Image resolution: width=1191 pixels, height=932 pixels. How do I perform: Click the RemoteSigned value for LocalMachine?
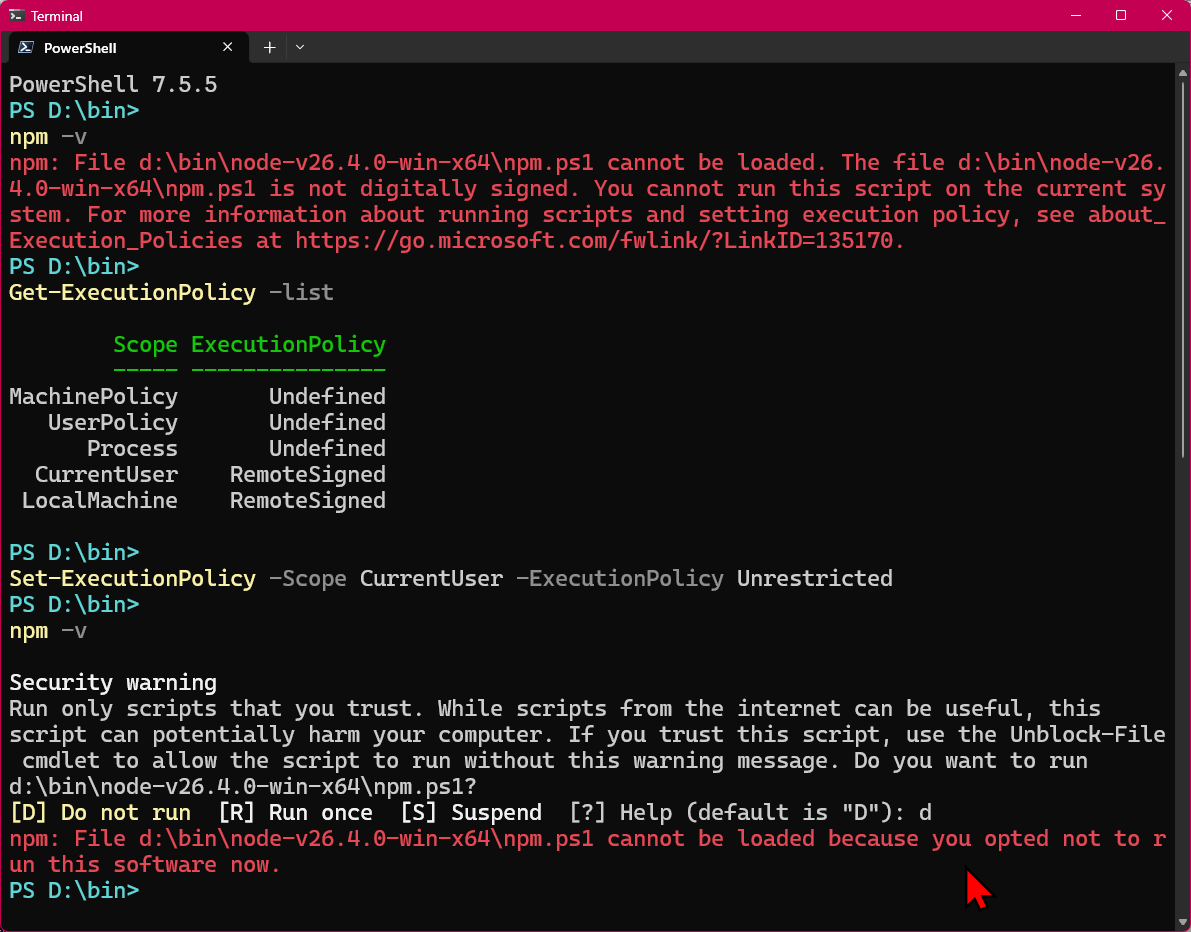[308, 501]
